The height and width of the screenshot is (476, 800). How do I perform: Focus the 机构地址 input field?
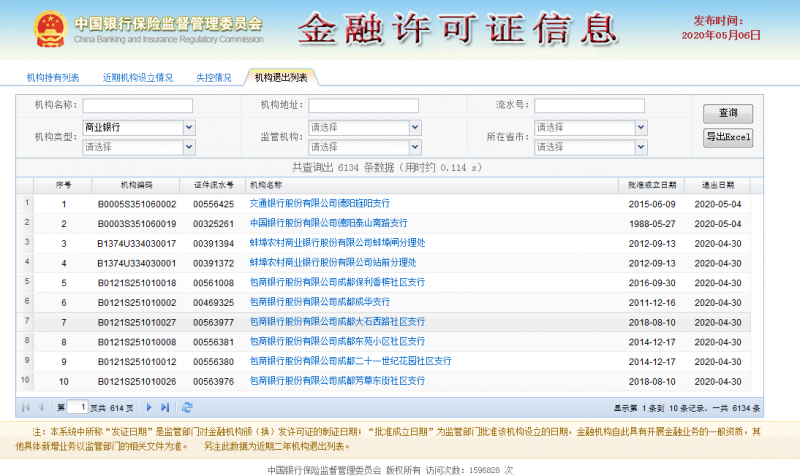(363, 106)
